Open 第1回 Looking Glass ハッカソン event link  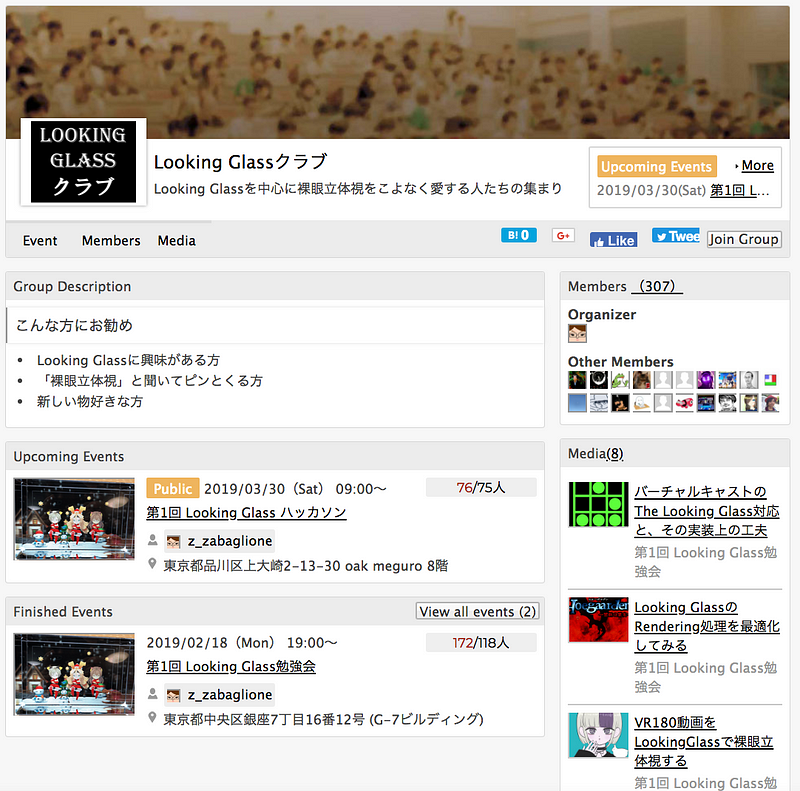(246, 512)
